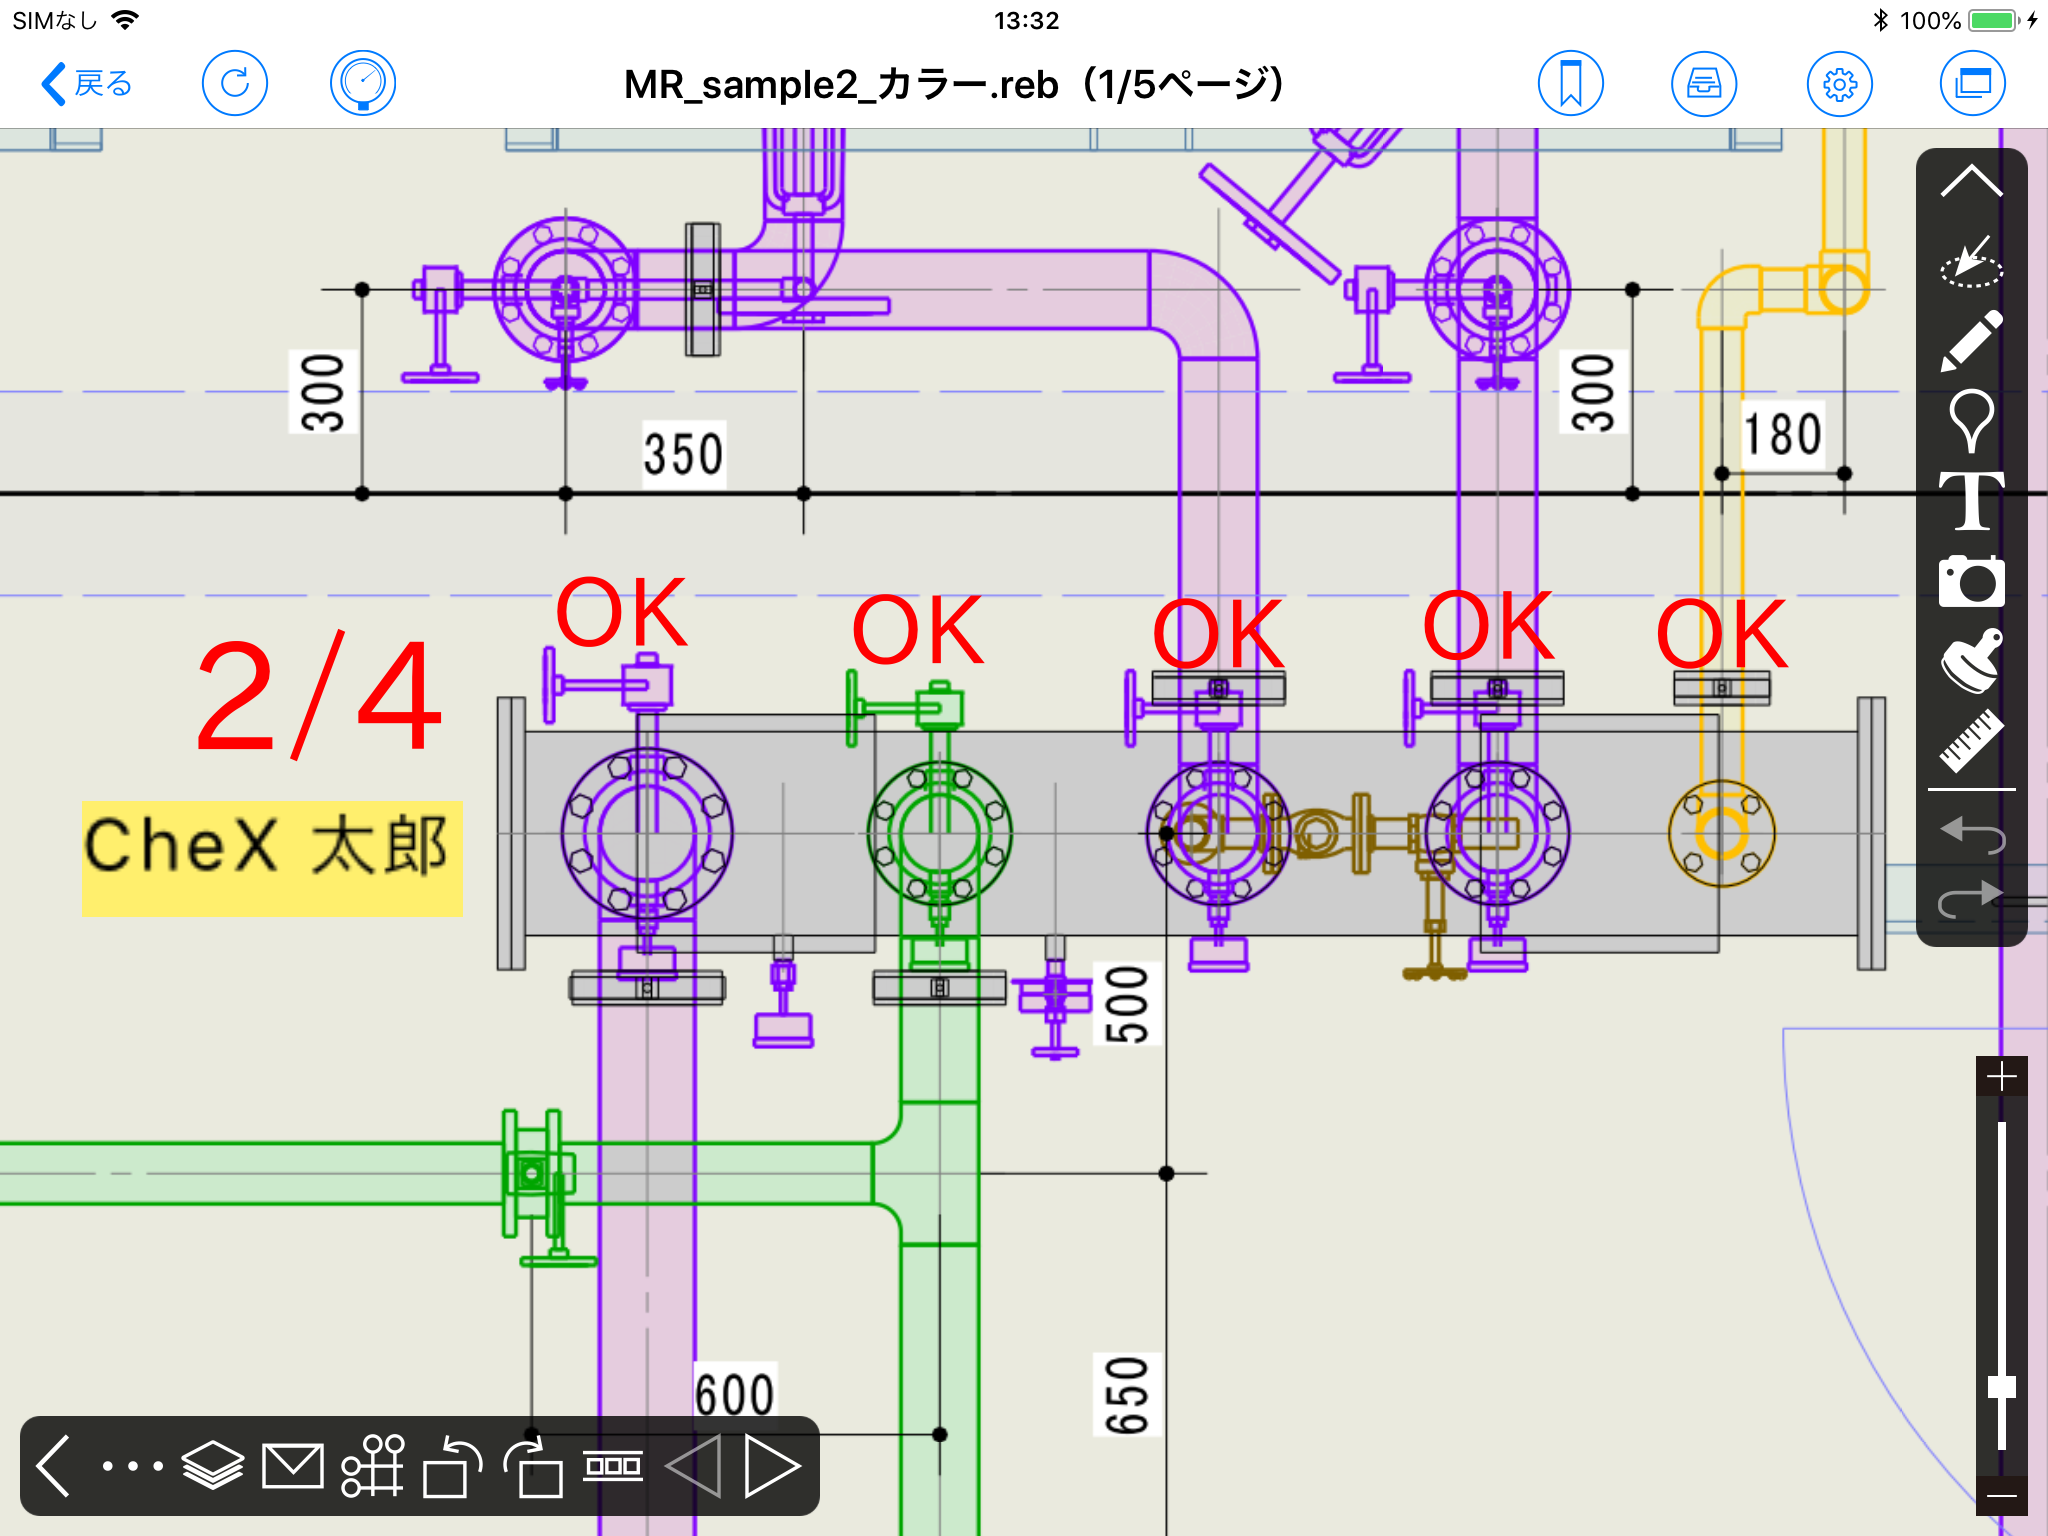Collapse the right tool palette chevron
Screen dimensions: 2048x1536
[x=1971, y=182]
